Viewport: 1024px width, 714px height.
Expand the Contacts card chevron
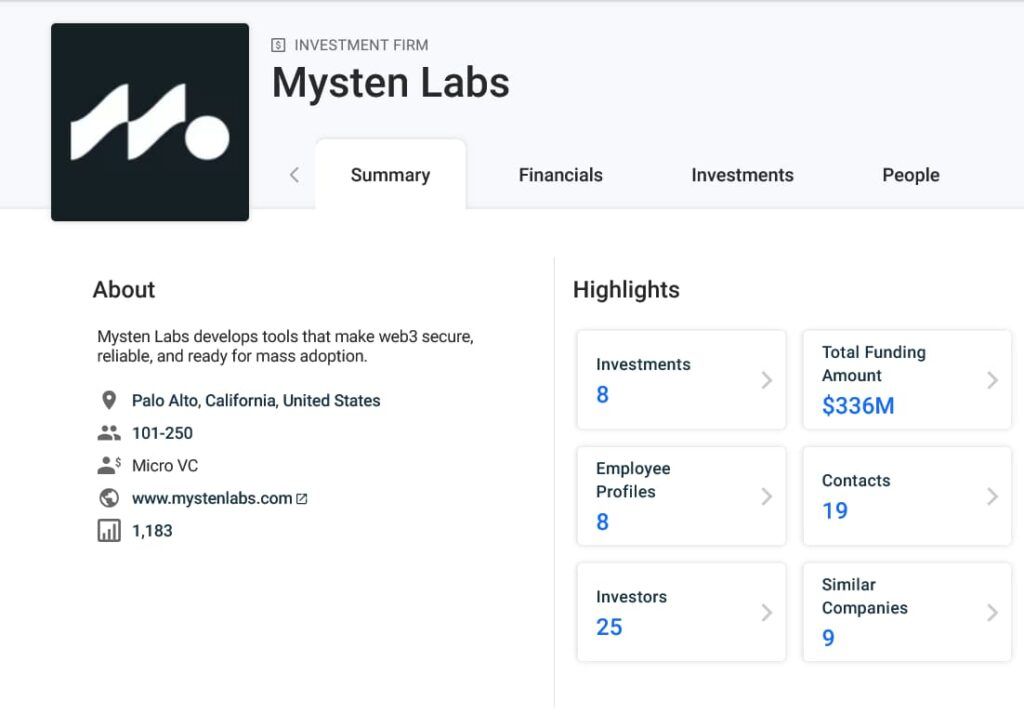992,496
